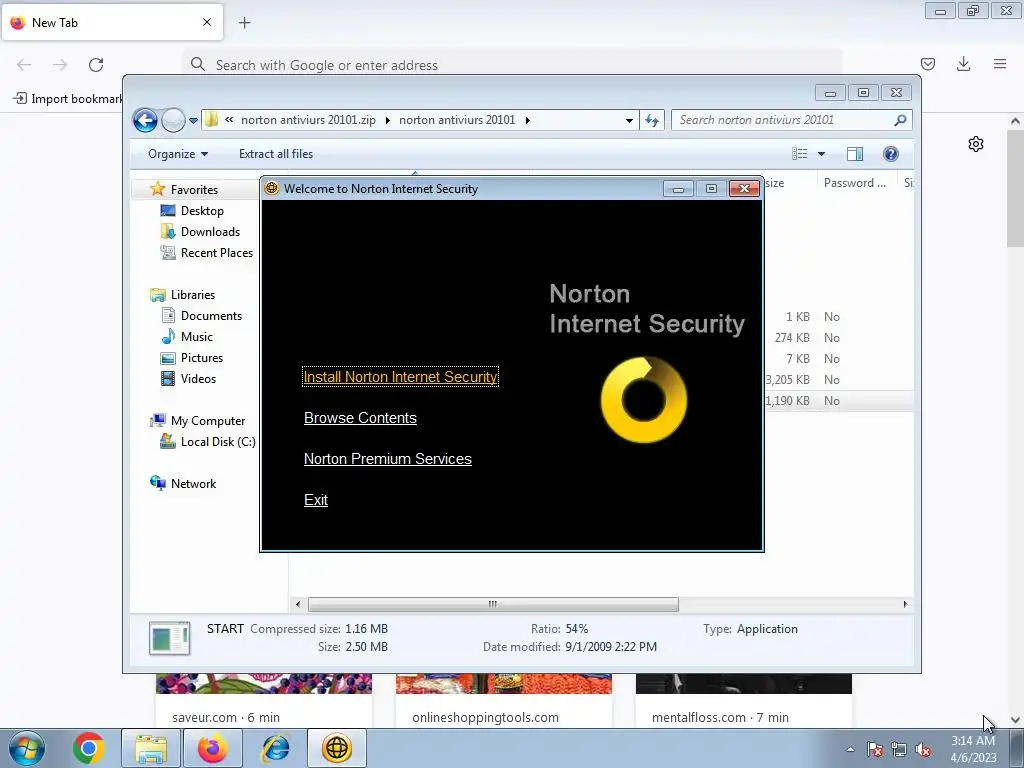Toggle the preview pane icon
1024x768 pixels.
855,154
